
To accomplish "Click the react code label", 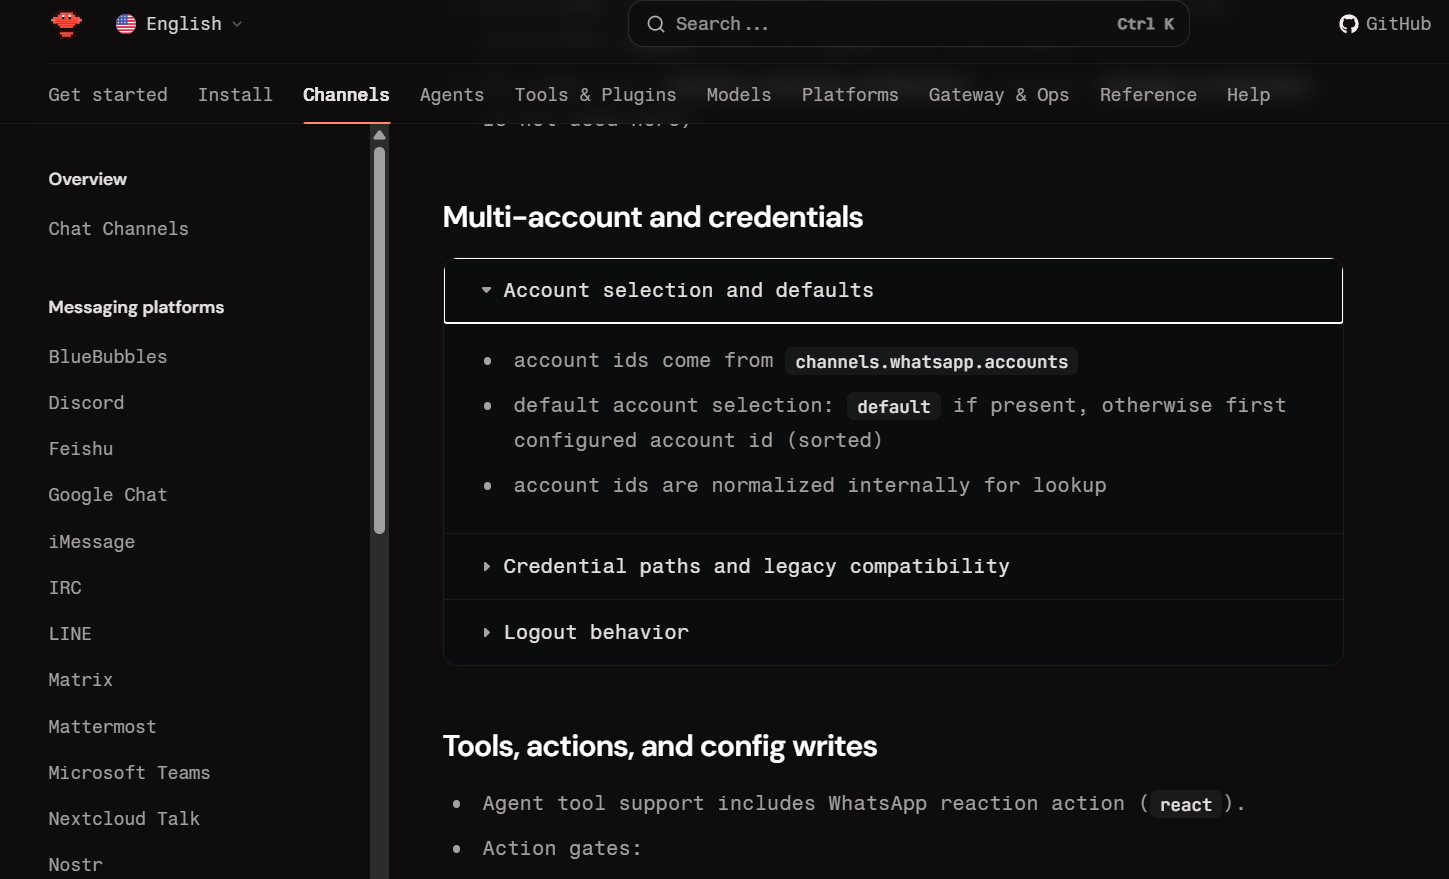I will (x=1186, y=805).
